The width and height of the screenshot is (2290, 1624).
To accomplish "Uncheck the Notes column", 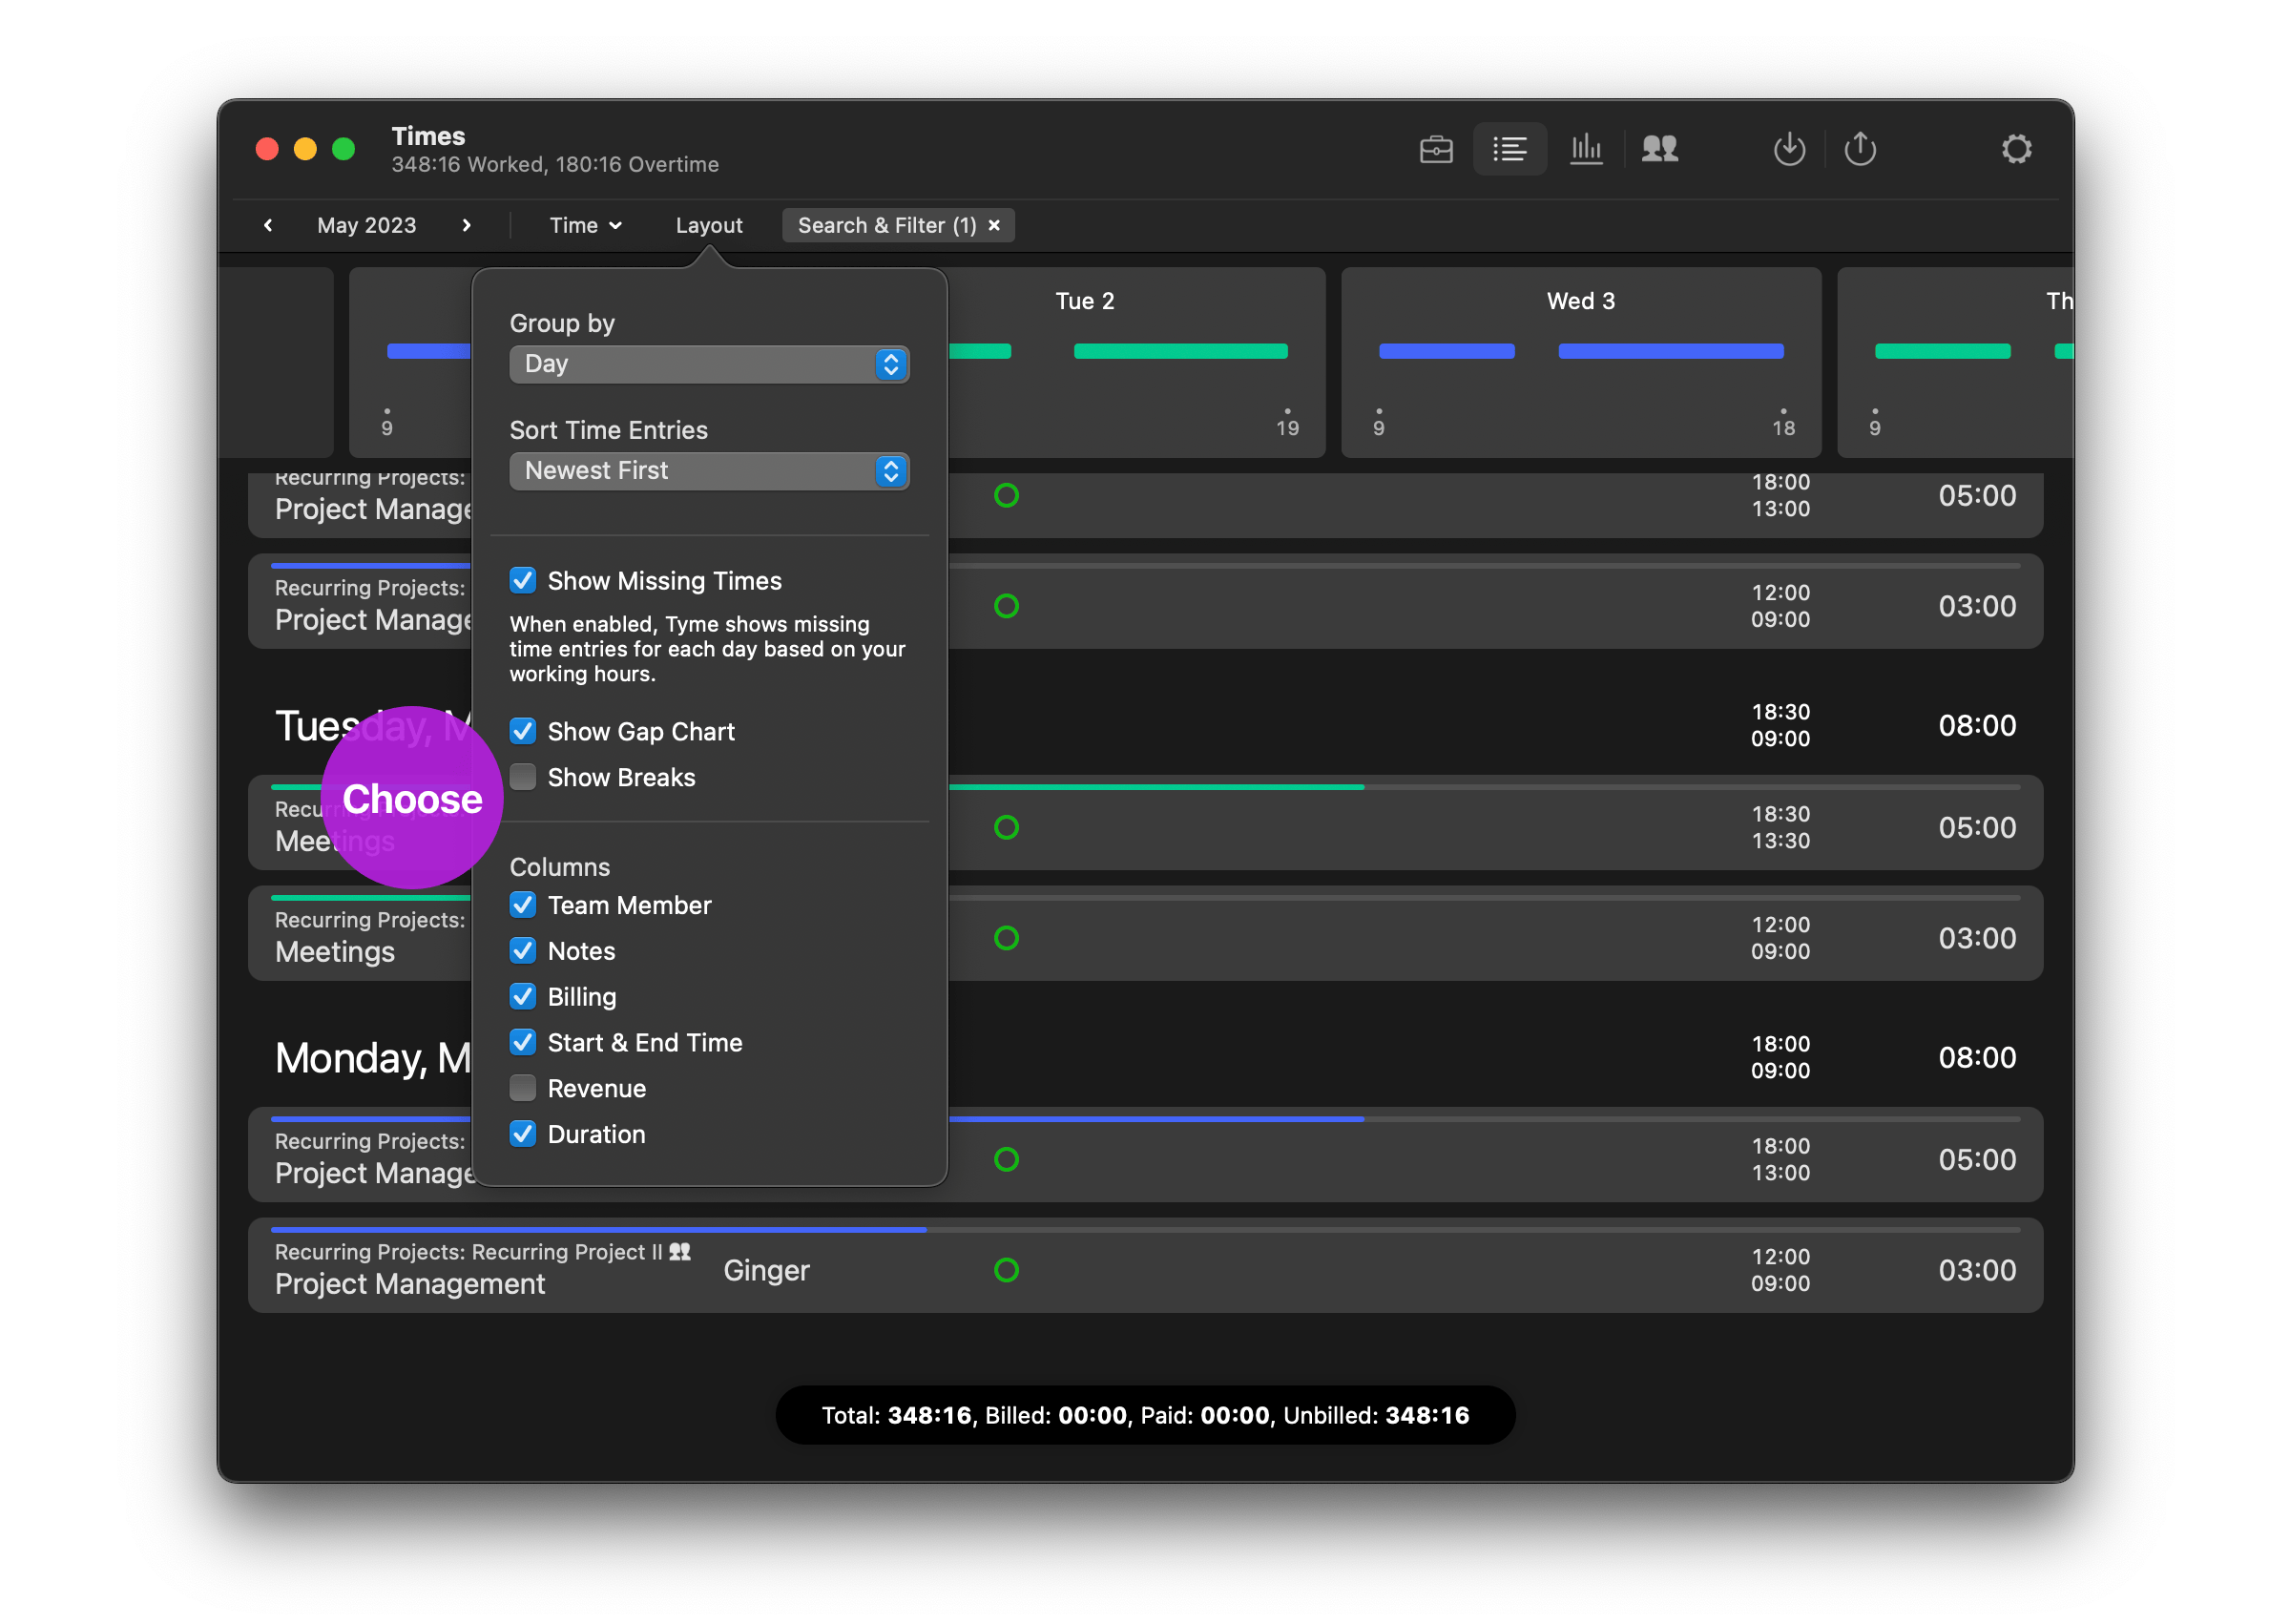I will tap(522, 952).
